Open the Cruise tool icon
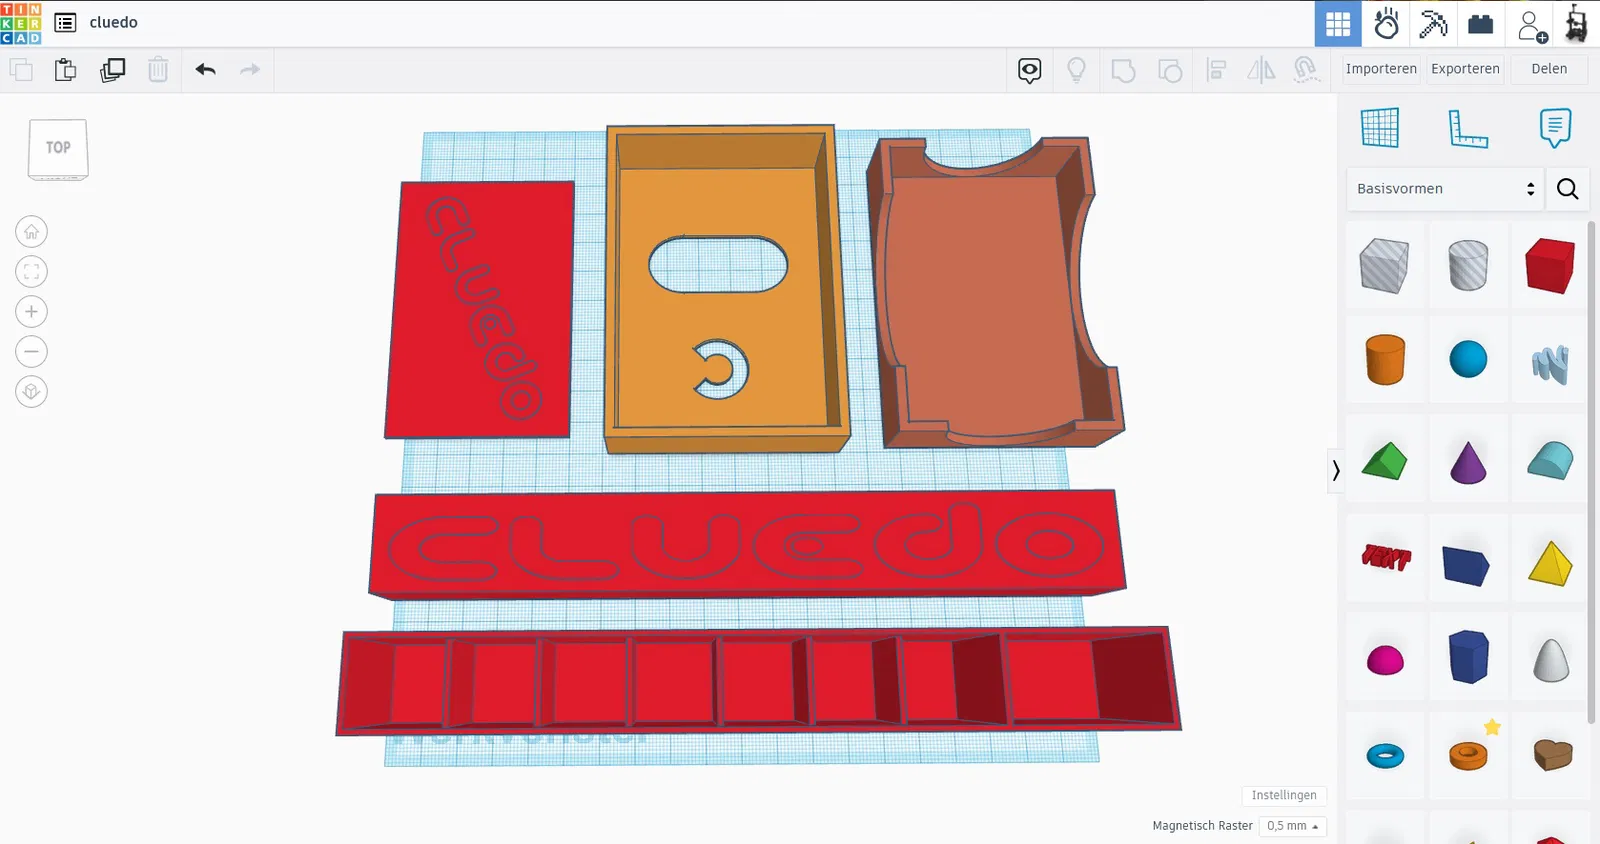Screen dimensions: 1600x844 coord(1305,70)
